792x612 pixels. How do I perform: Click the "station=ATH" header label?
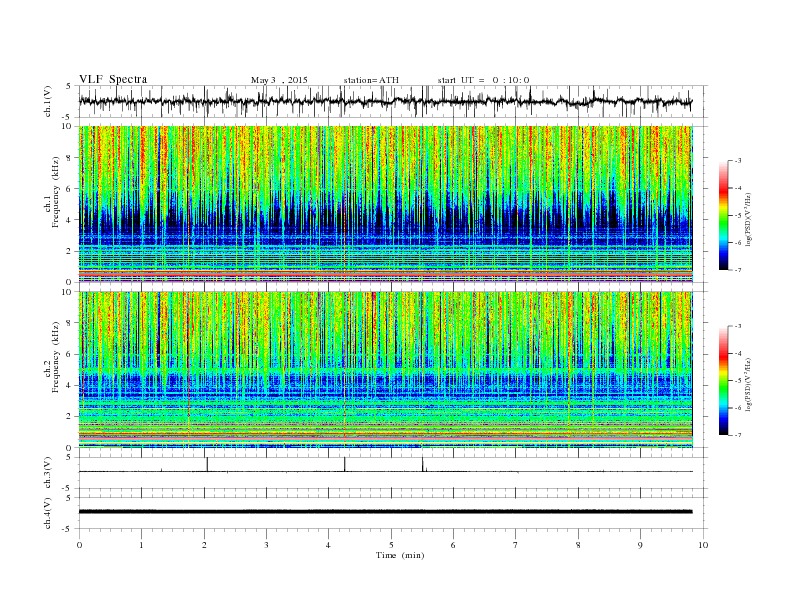click(371, 80)
